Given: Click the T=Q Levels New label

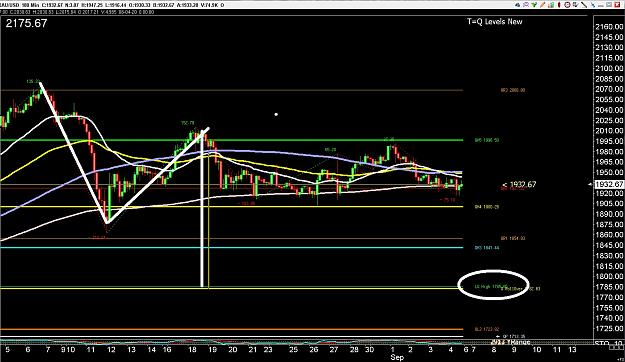Looking at the screenshot, I should pyautogui.click(x=495, y=22).
